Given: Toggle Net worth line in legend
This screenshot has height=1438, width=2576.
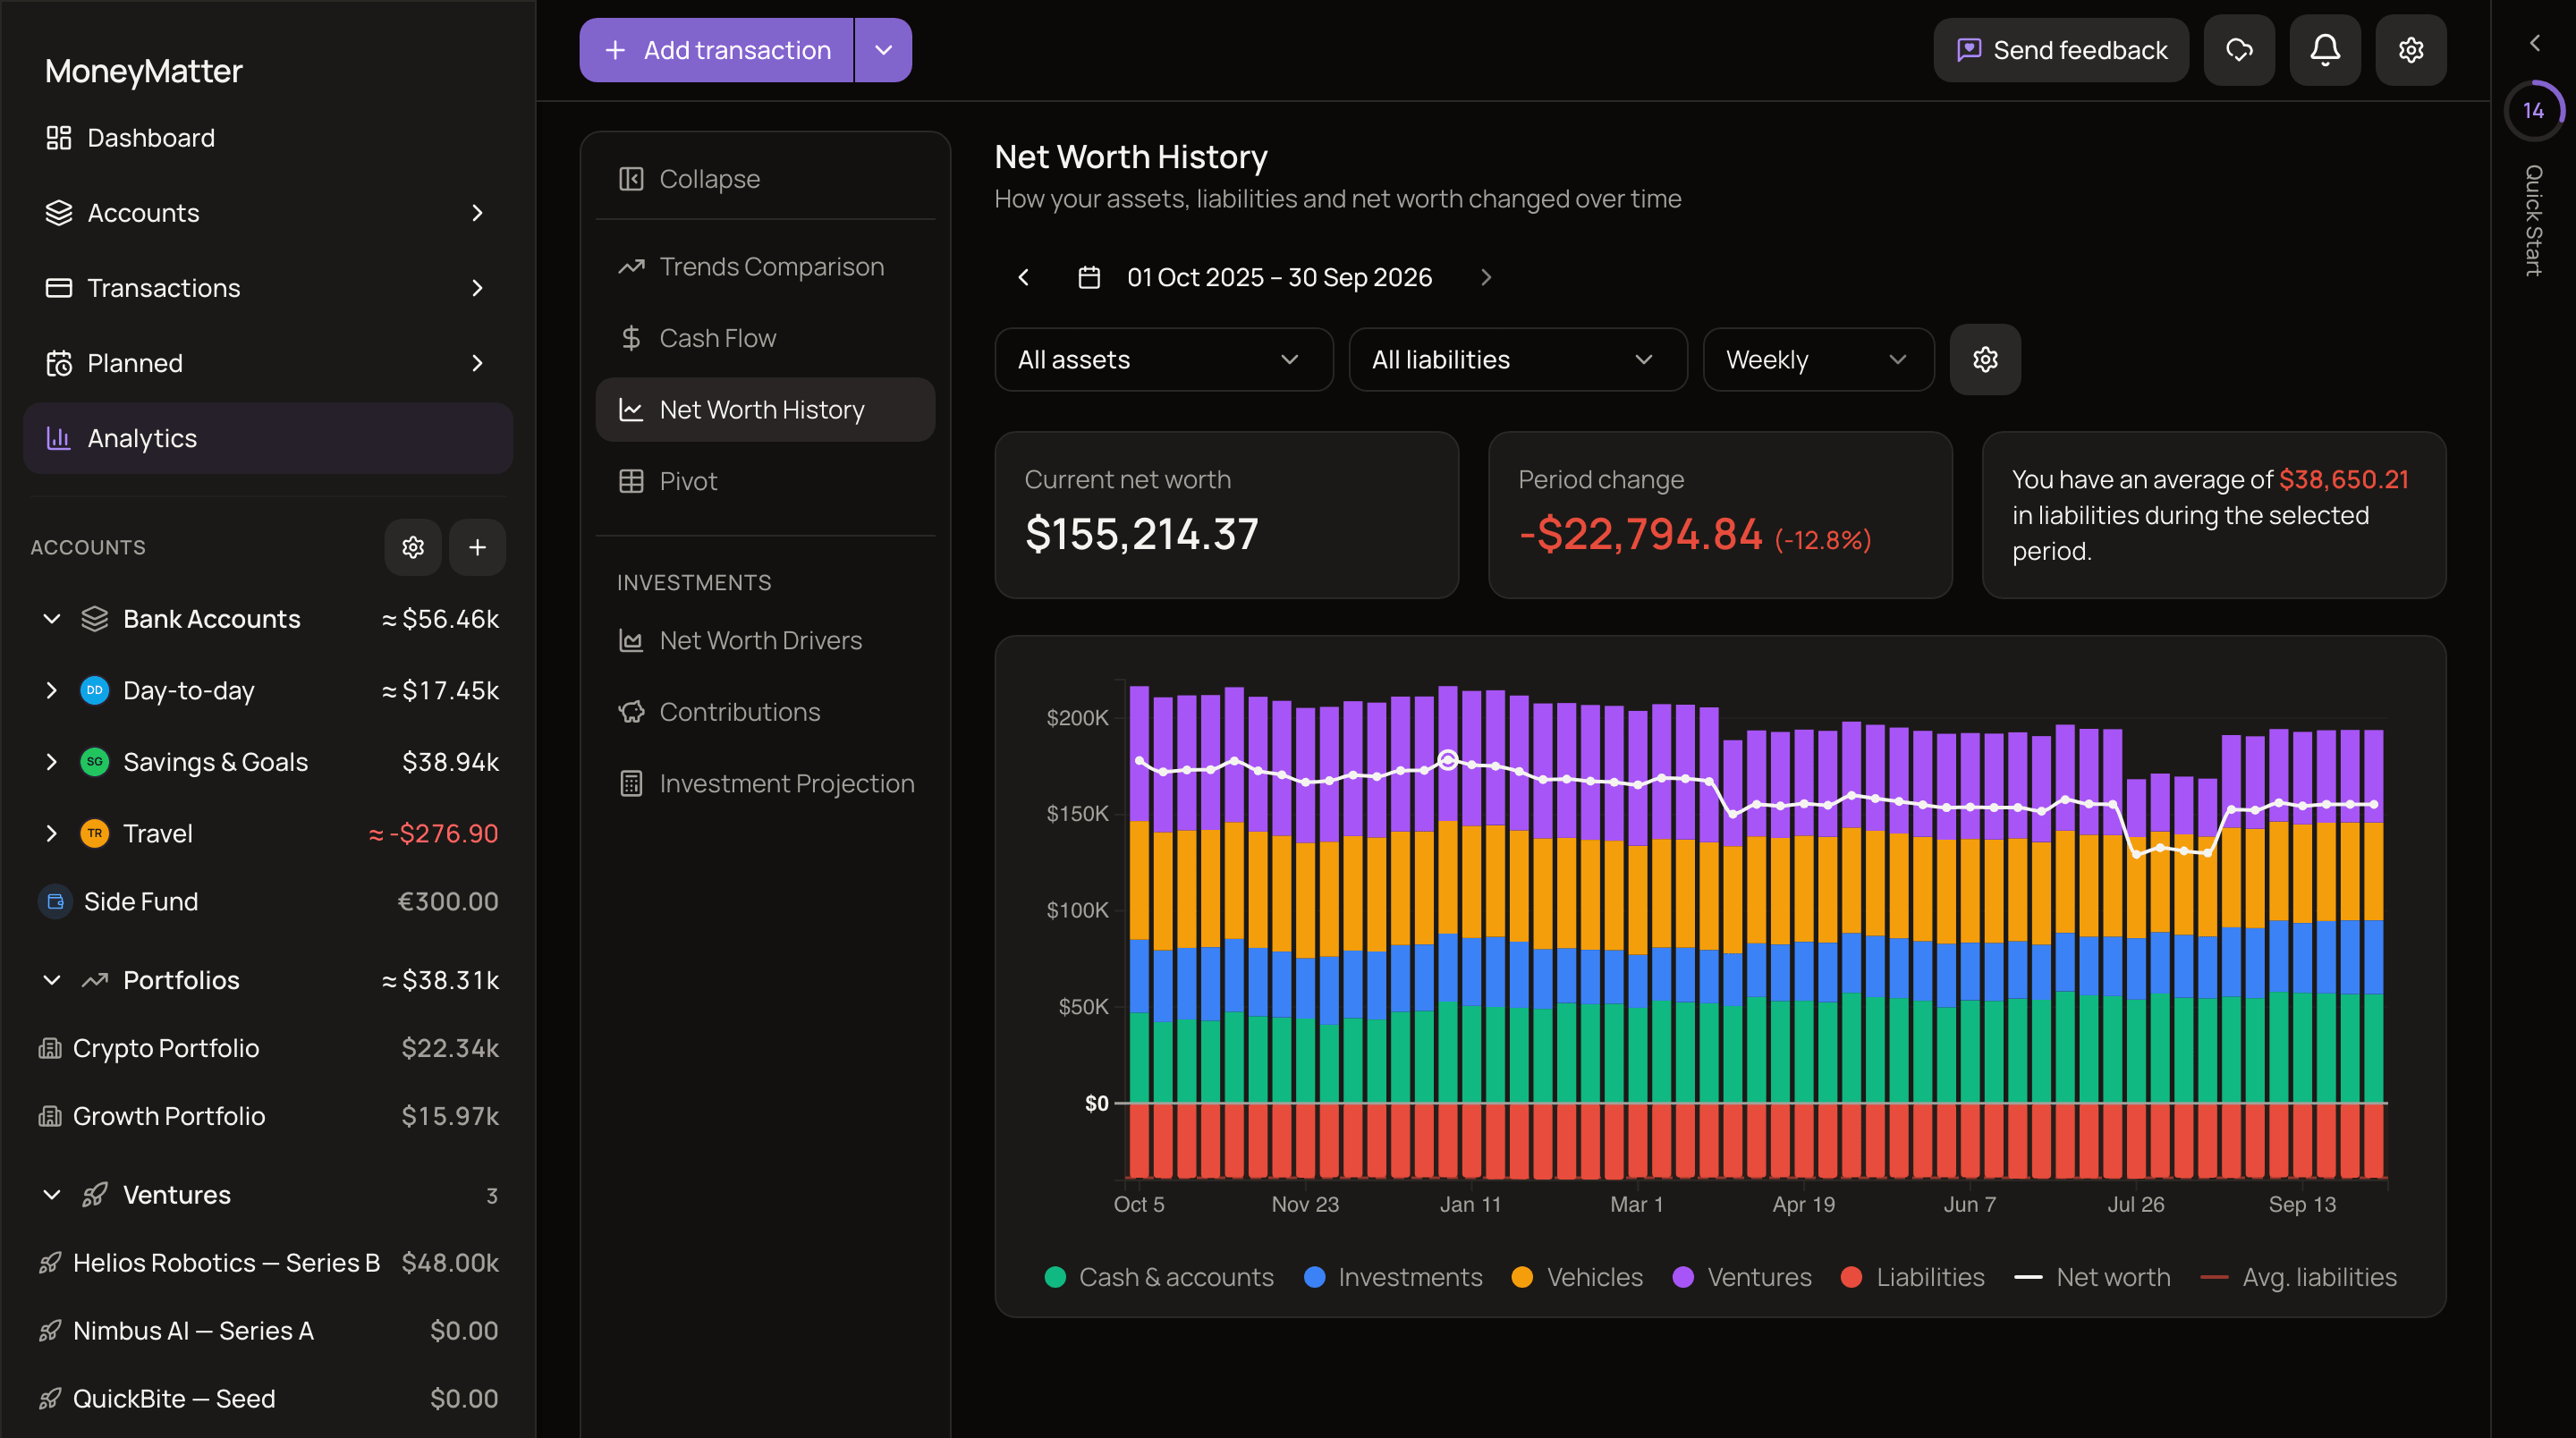Looking at the screenshot, I should (x=2092, y=1277).
